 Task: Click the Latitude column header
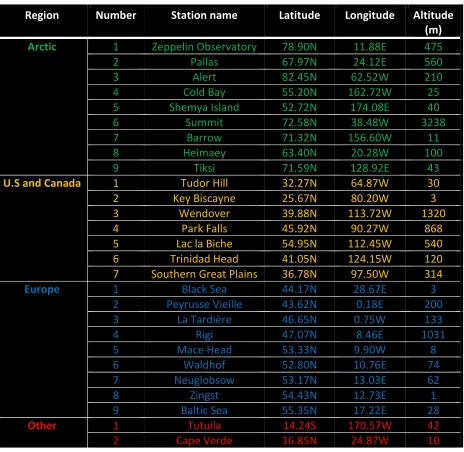point(299,15)
